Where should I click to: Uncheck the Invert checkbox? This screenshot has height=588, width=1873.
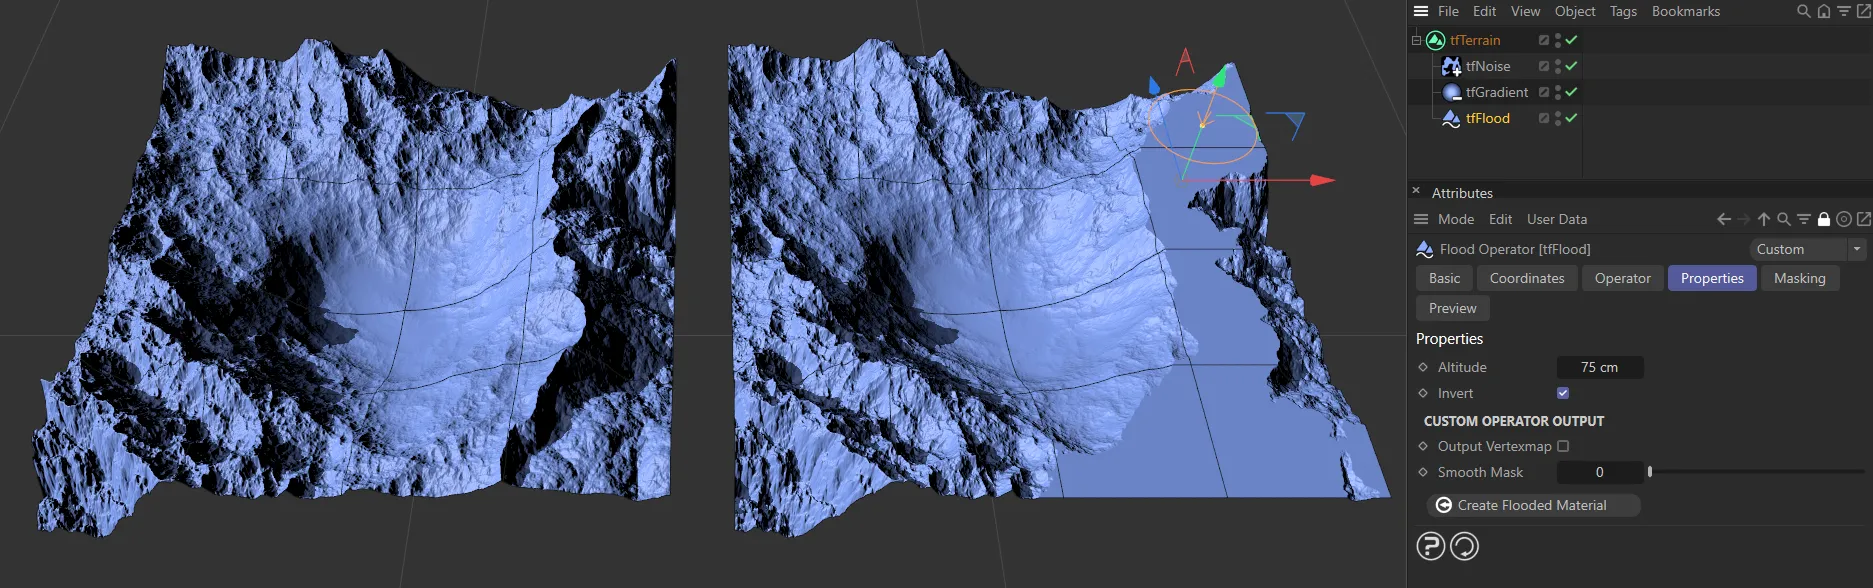[1563, 393]
